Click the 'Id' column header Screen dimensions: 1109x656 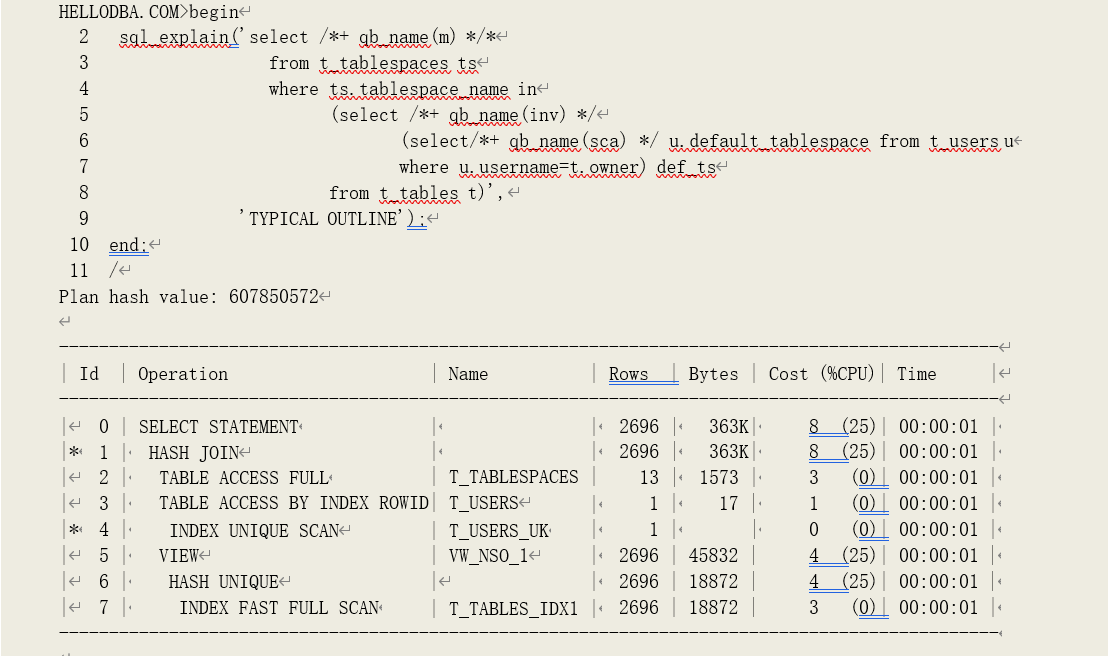click(89, 375)
